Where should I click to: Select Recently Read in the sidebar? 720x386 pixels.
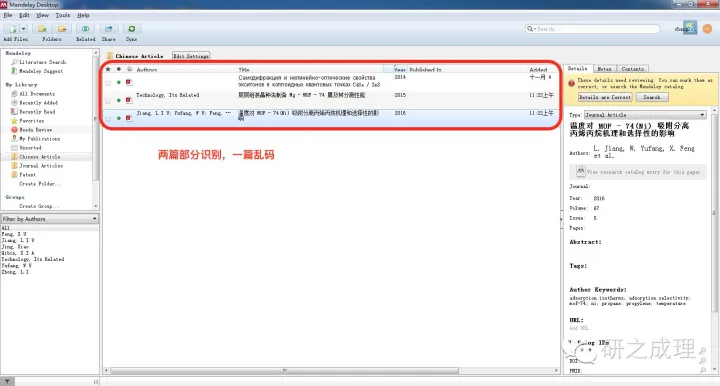(x=33, y=112)
